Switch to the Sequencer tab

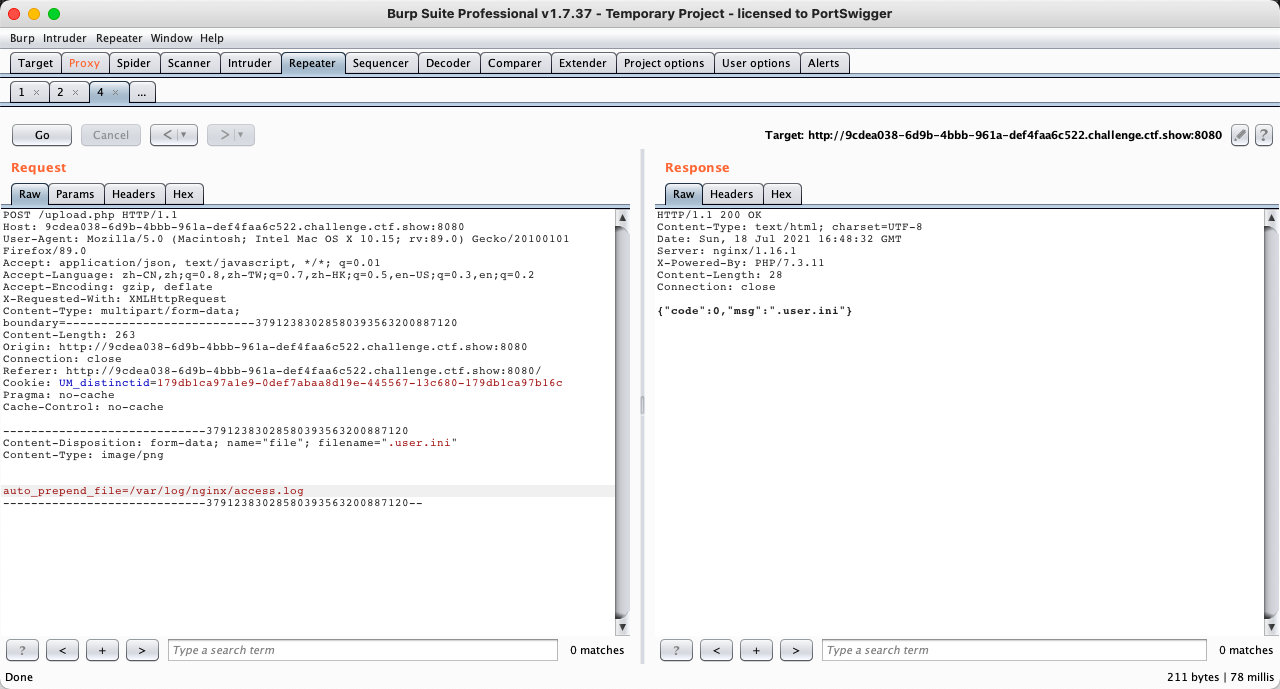(x=381, y=63)
